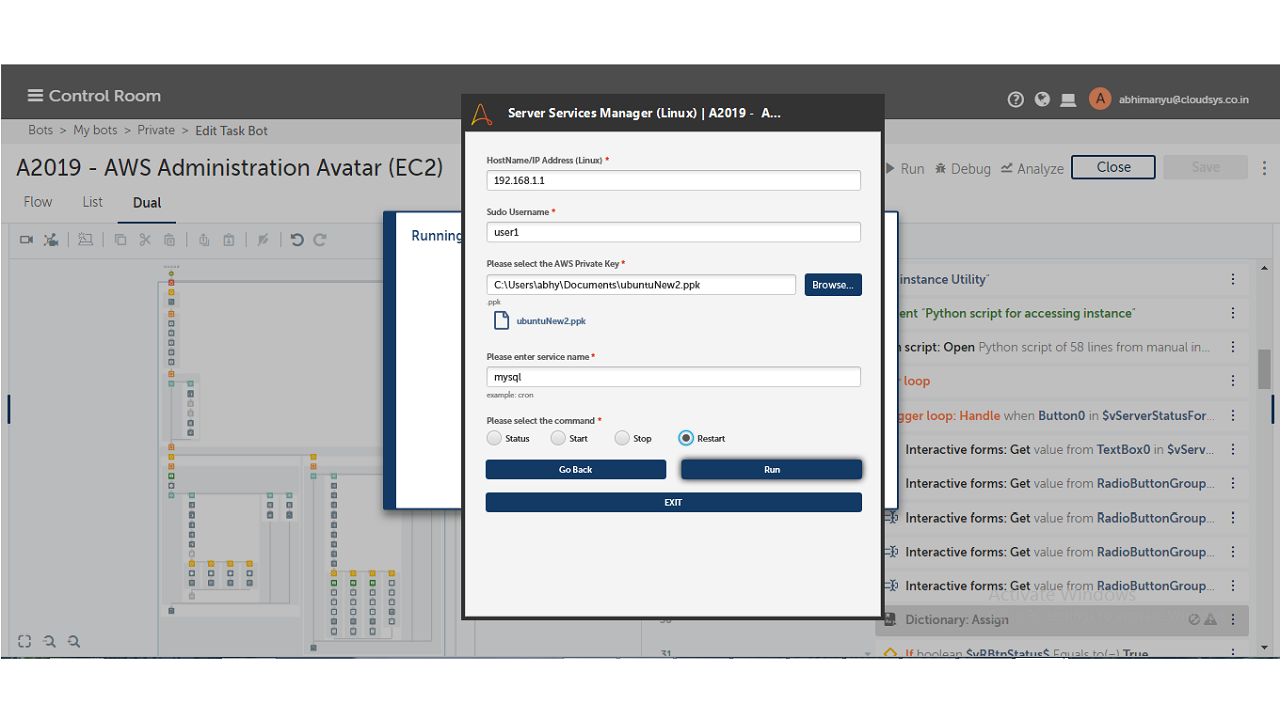
Task: Select the Status radio button
Action: pos(494,438)
